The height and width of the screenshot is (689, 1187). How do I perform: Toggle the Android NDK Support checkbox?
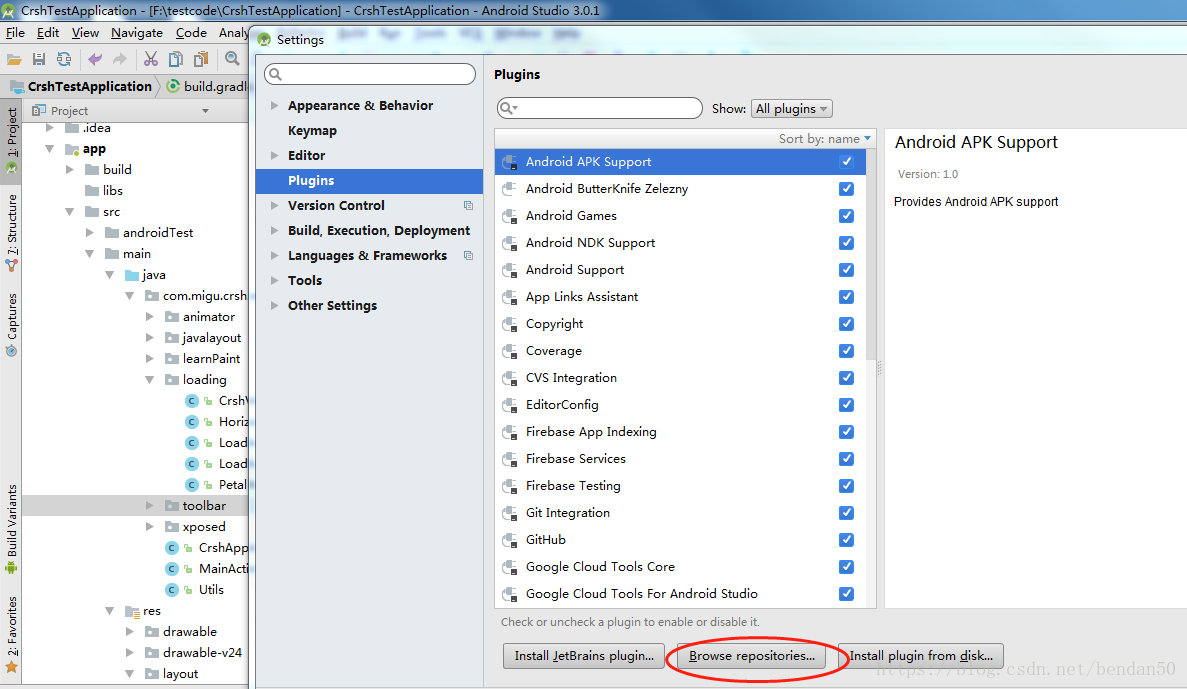click(x=846, y=243)
